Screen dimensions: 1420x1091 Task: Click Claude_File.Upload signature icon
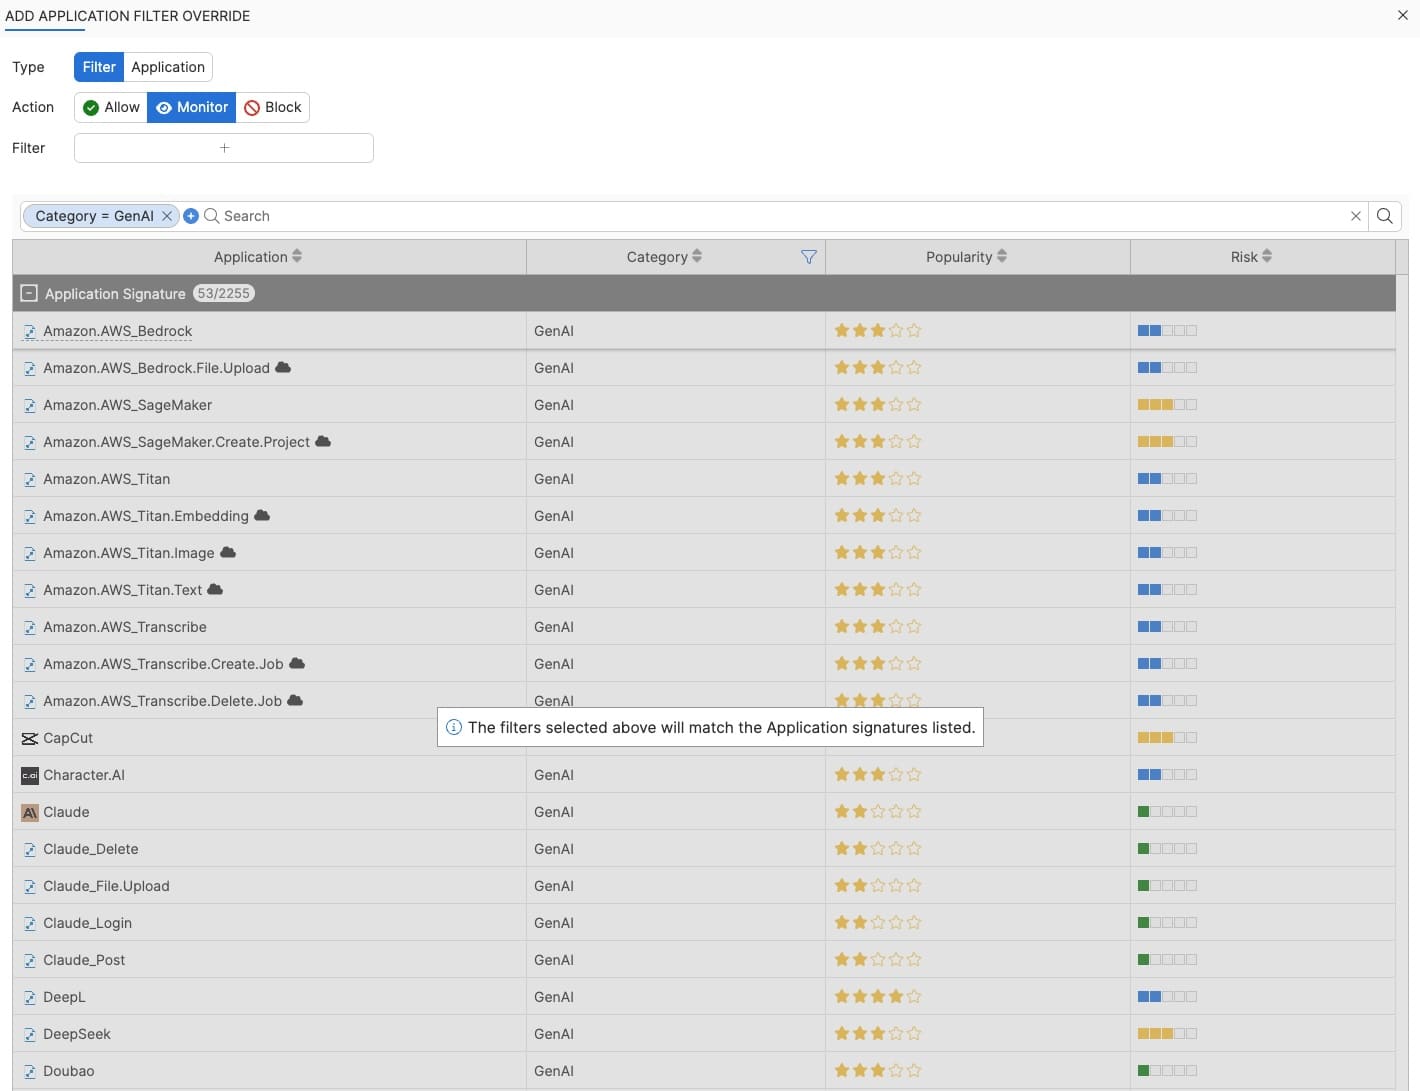[x=30, y=887]
